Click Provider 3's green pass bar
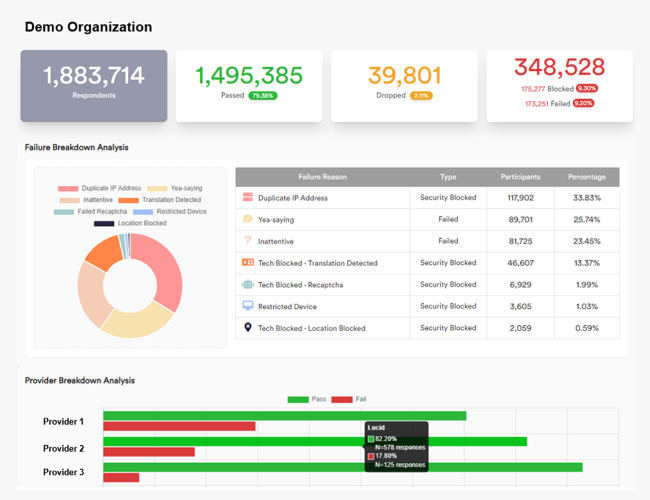This screenshot has height=500, width=650. [x=342, y=467]
